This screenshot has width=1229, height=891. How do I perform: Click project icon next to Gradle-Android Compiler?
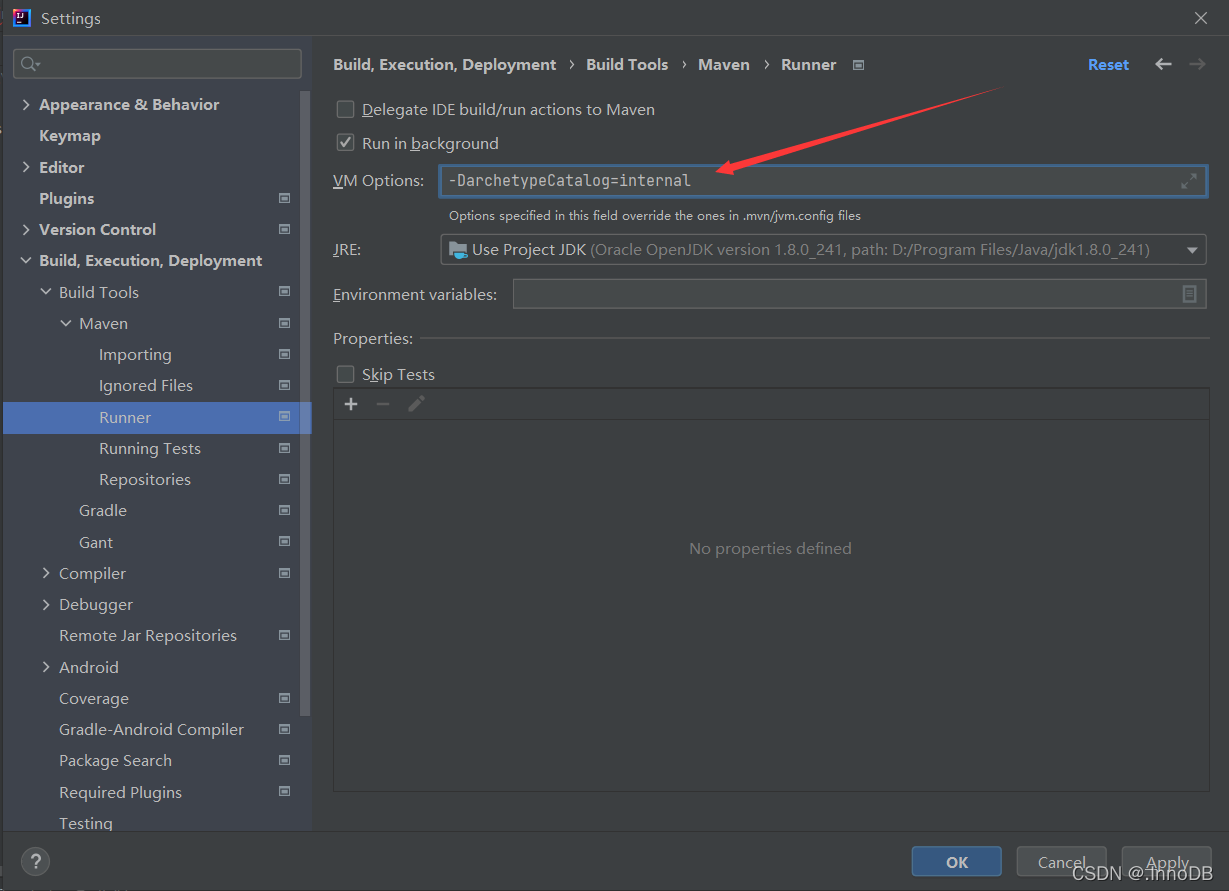pyautogui.click(x=284, y=729)
